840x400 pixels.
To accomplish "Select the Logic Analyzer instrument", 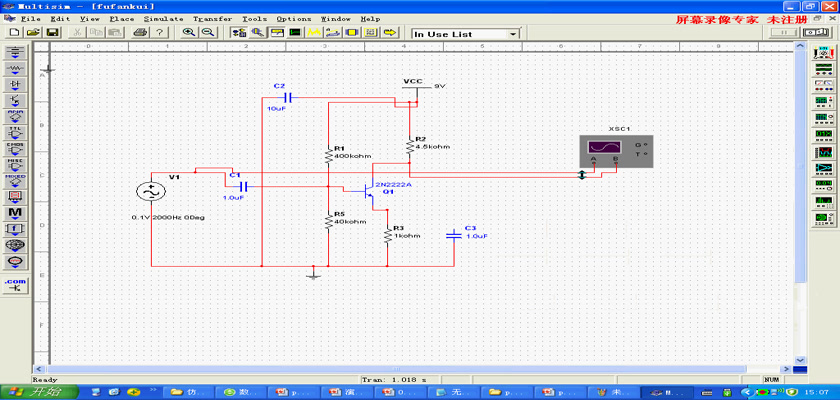I will 823,152.
